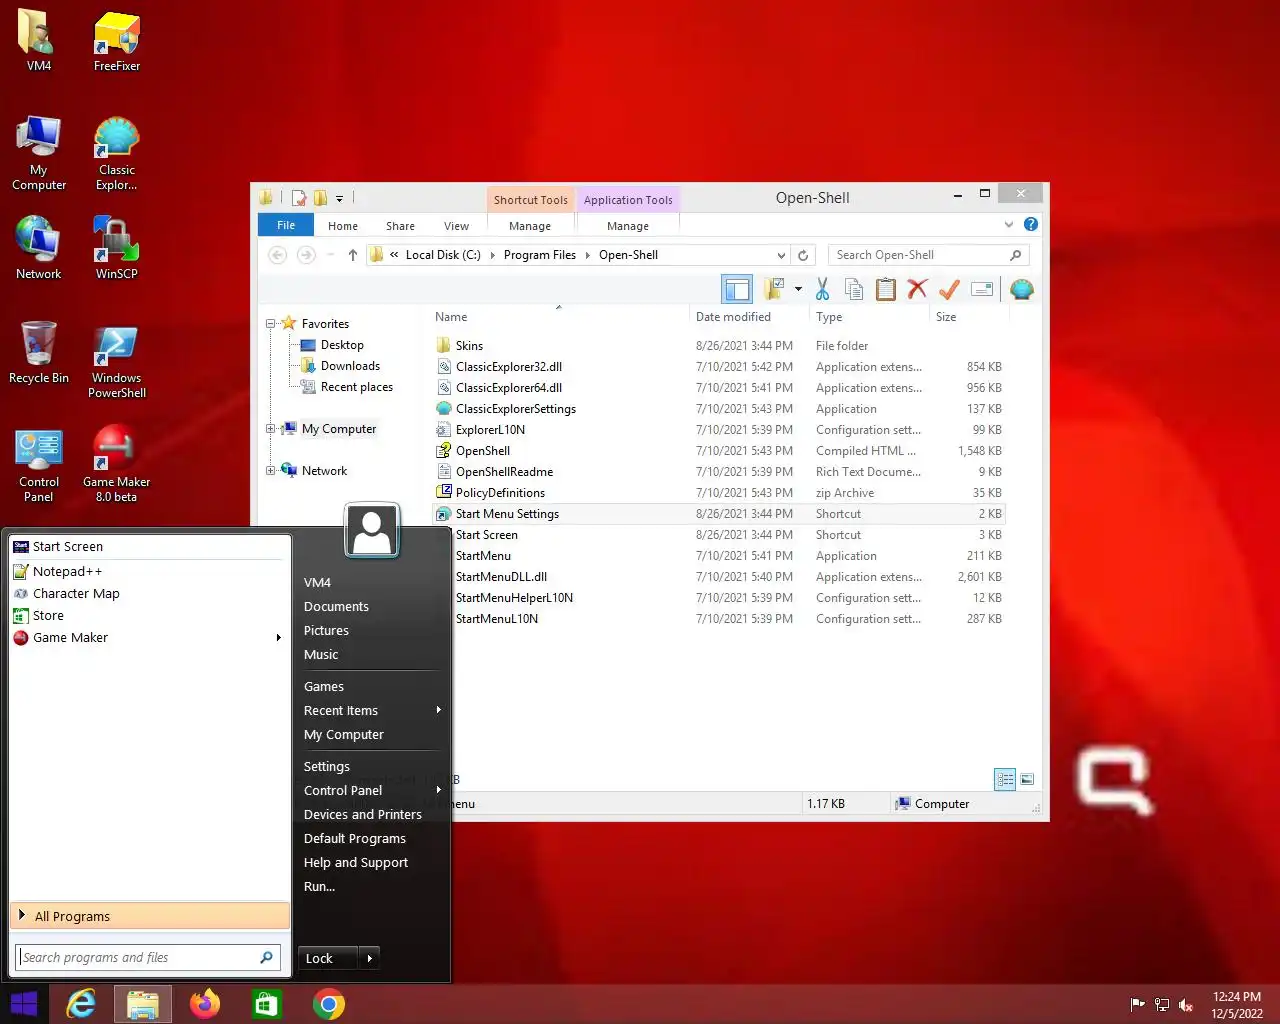Open Windows PowerShell desktop shortcut

pos(116,362)
